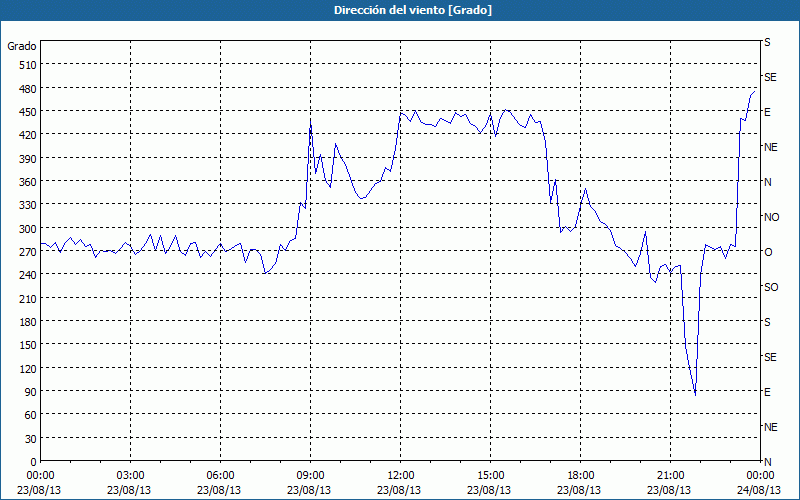800x500 pixels.
Task: Select the 'N' compass label level with 0
Action: click(767, 462)
